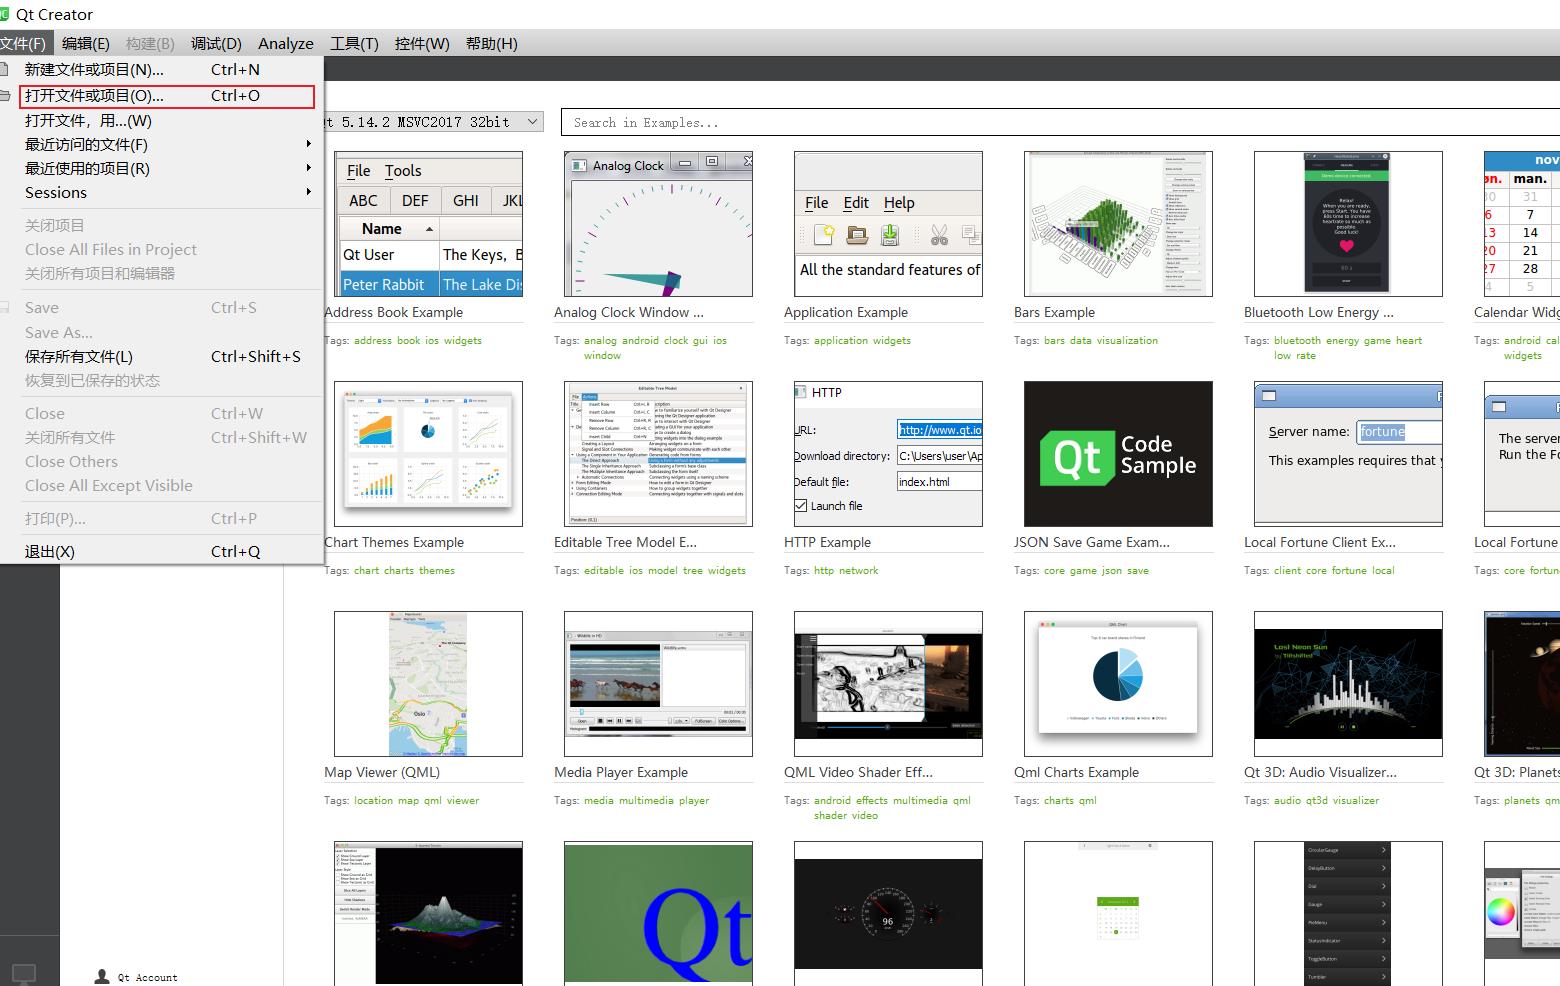This screenshot has width=1560, height=986.
Task: Click the 'Chart Themes Example' title text
Action: pyautogui.click(x=394, y=542)
